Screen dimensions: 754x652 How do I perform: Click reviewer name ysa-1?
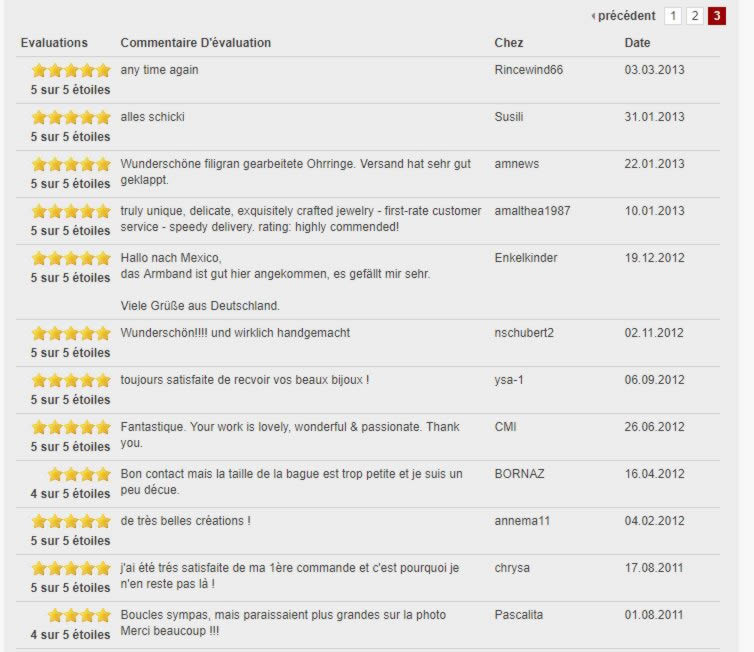[509, 380]
